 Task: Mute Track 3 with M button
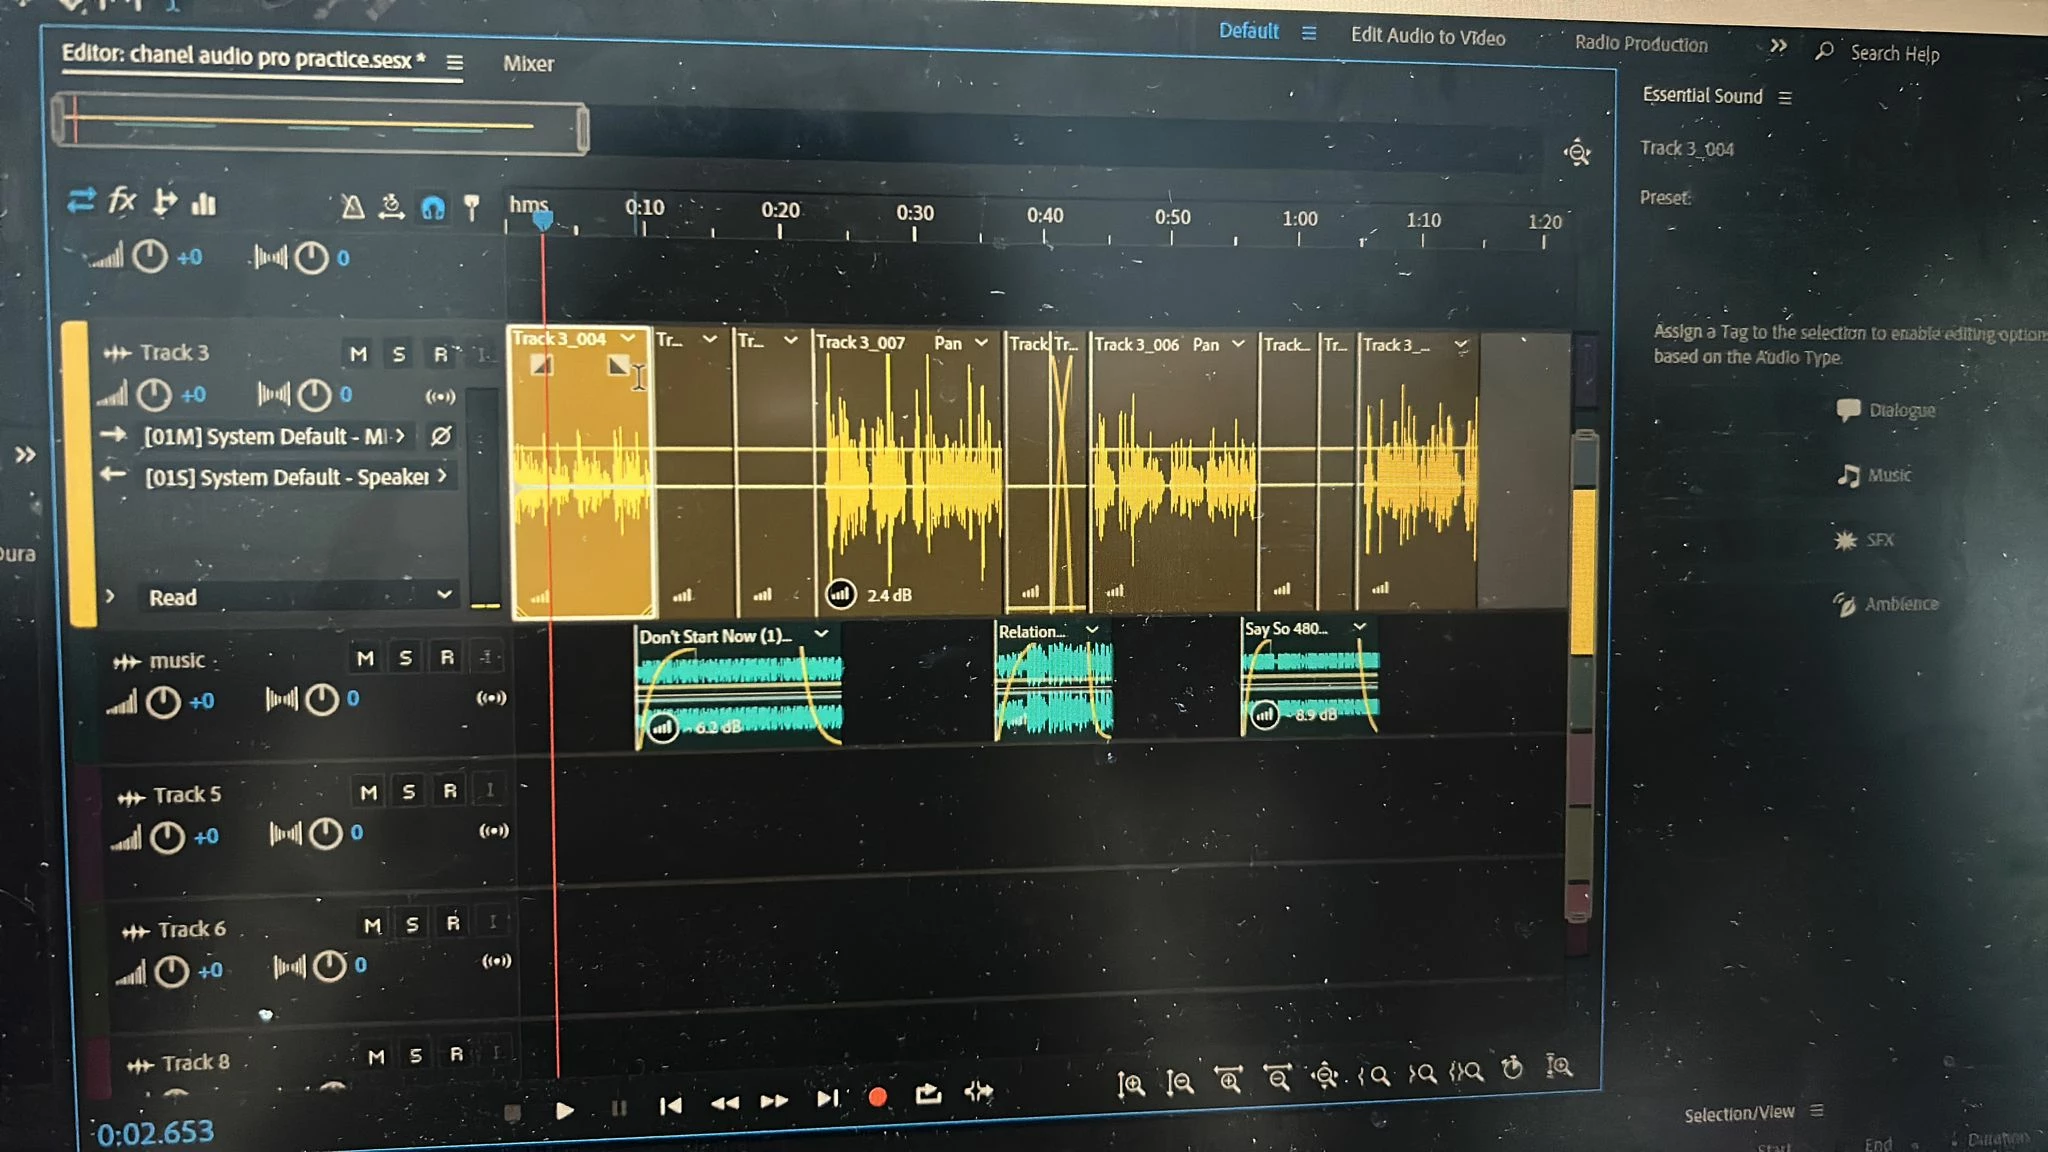[358, 354]
